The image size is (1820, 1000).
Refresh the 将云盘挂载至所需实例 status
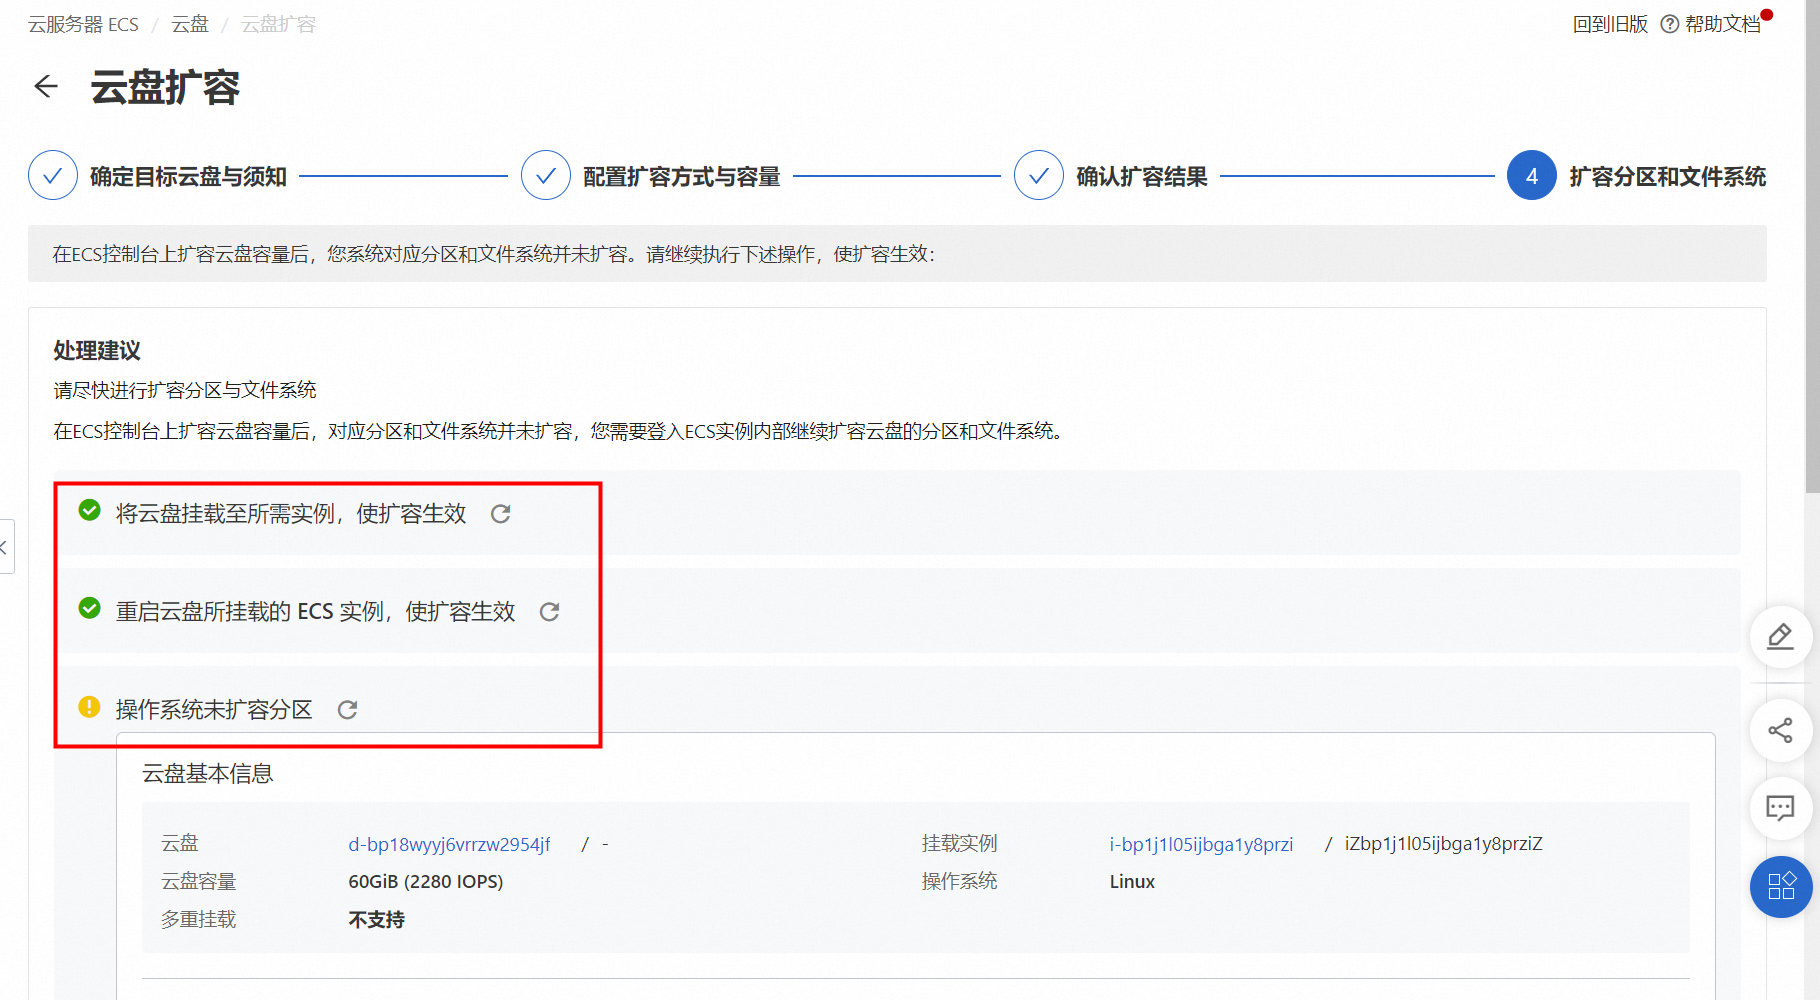click(500, 514)
